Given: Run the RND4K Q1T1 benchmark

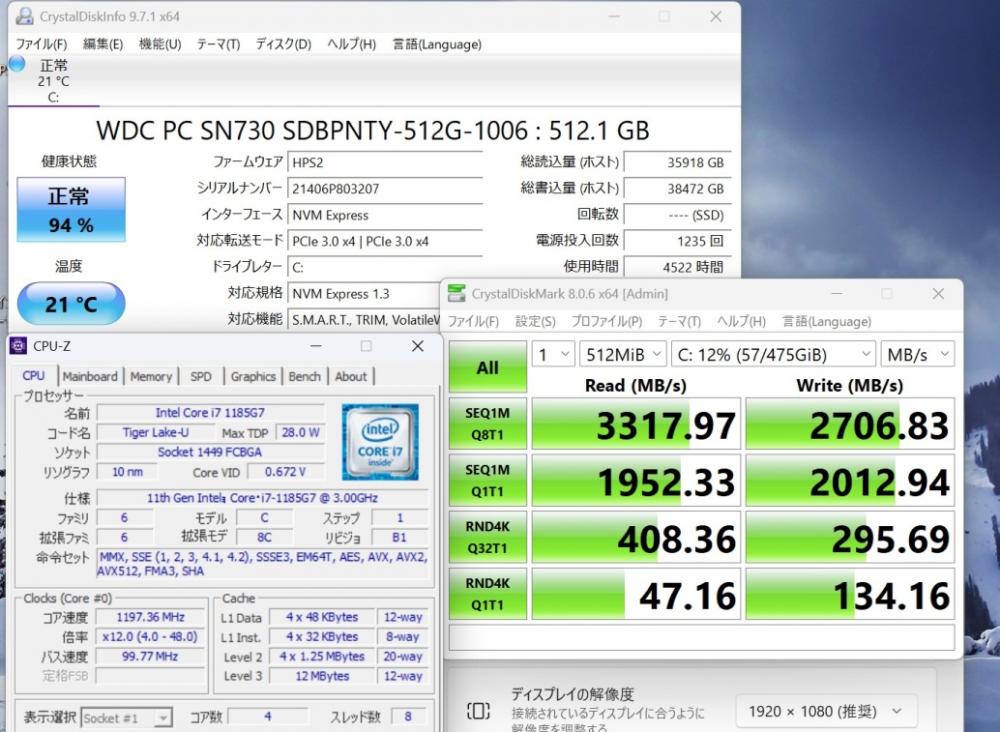Looking at the screenshot, I should coord(488,594).
